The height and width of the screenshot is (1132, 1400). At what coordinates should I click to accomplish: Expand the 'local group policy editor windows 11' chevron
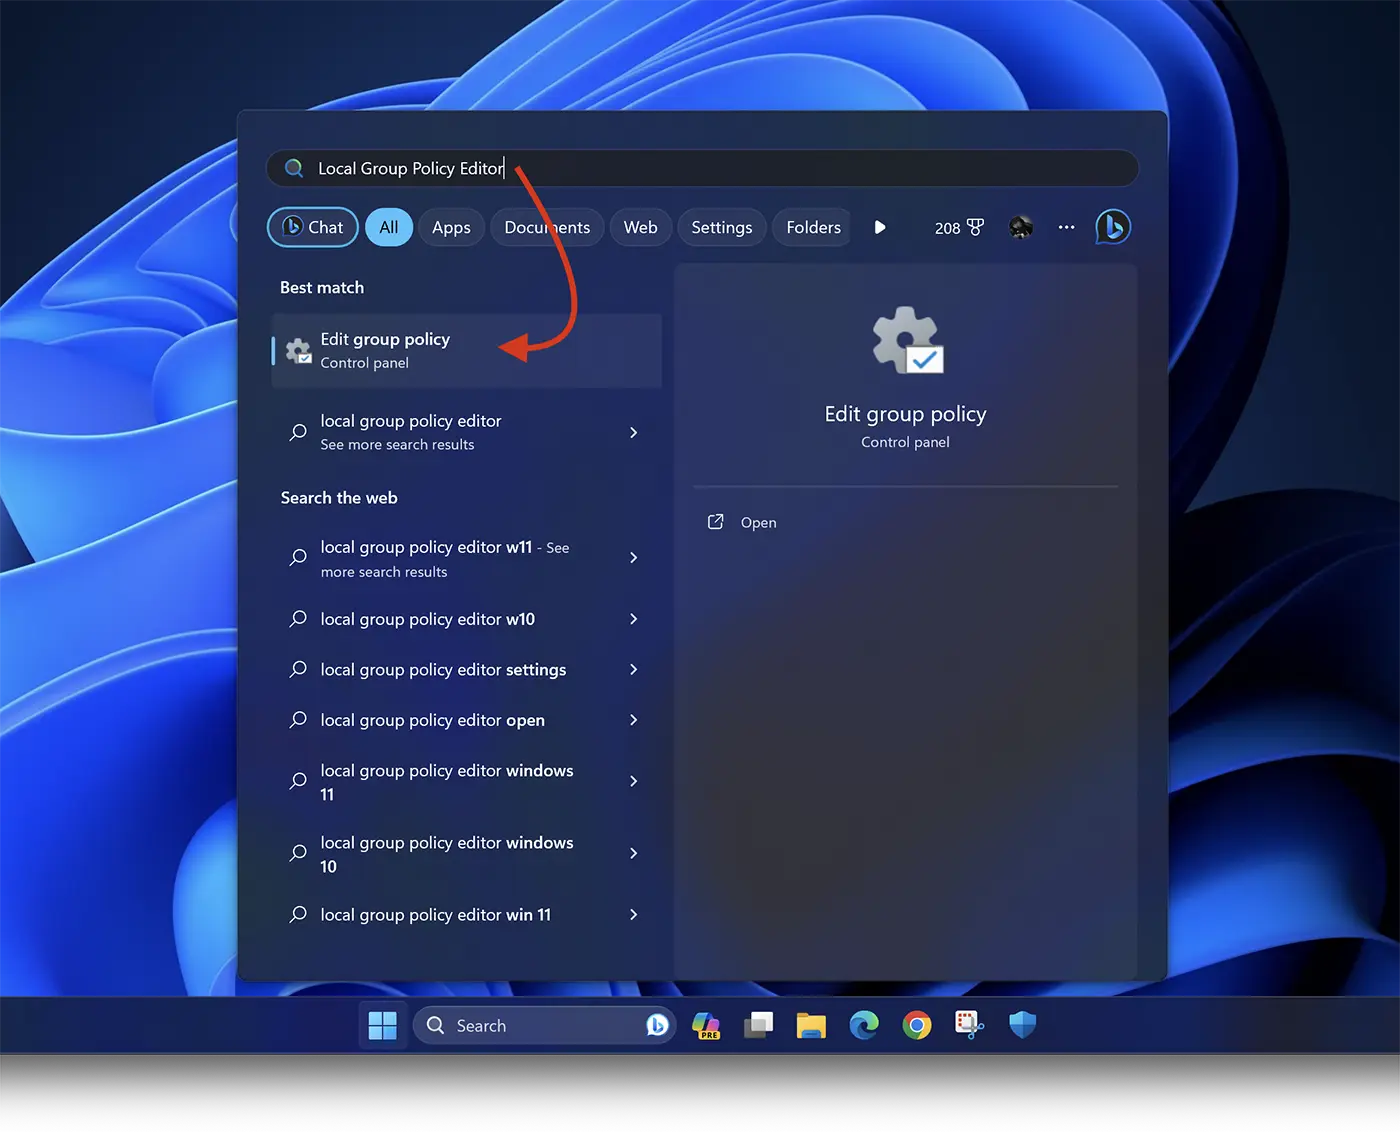[x=633, y=781]
